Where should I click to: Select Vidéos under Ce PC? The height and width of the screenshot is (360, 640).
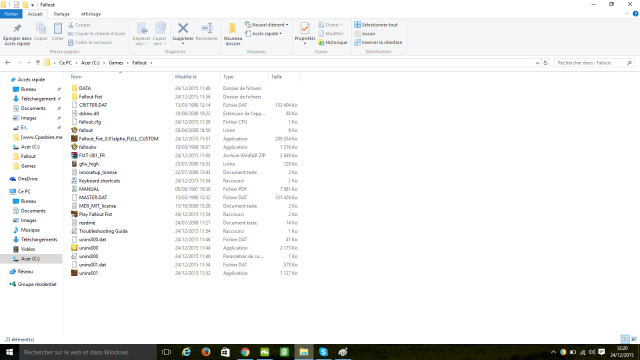tap(28, 249)
